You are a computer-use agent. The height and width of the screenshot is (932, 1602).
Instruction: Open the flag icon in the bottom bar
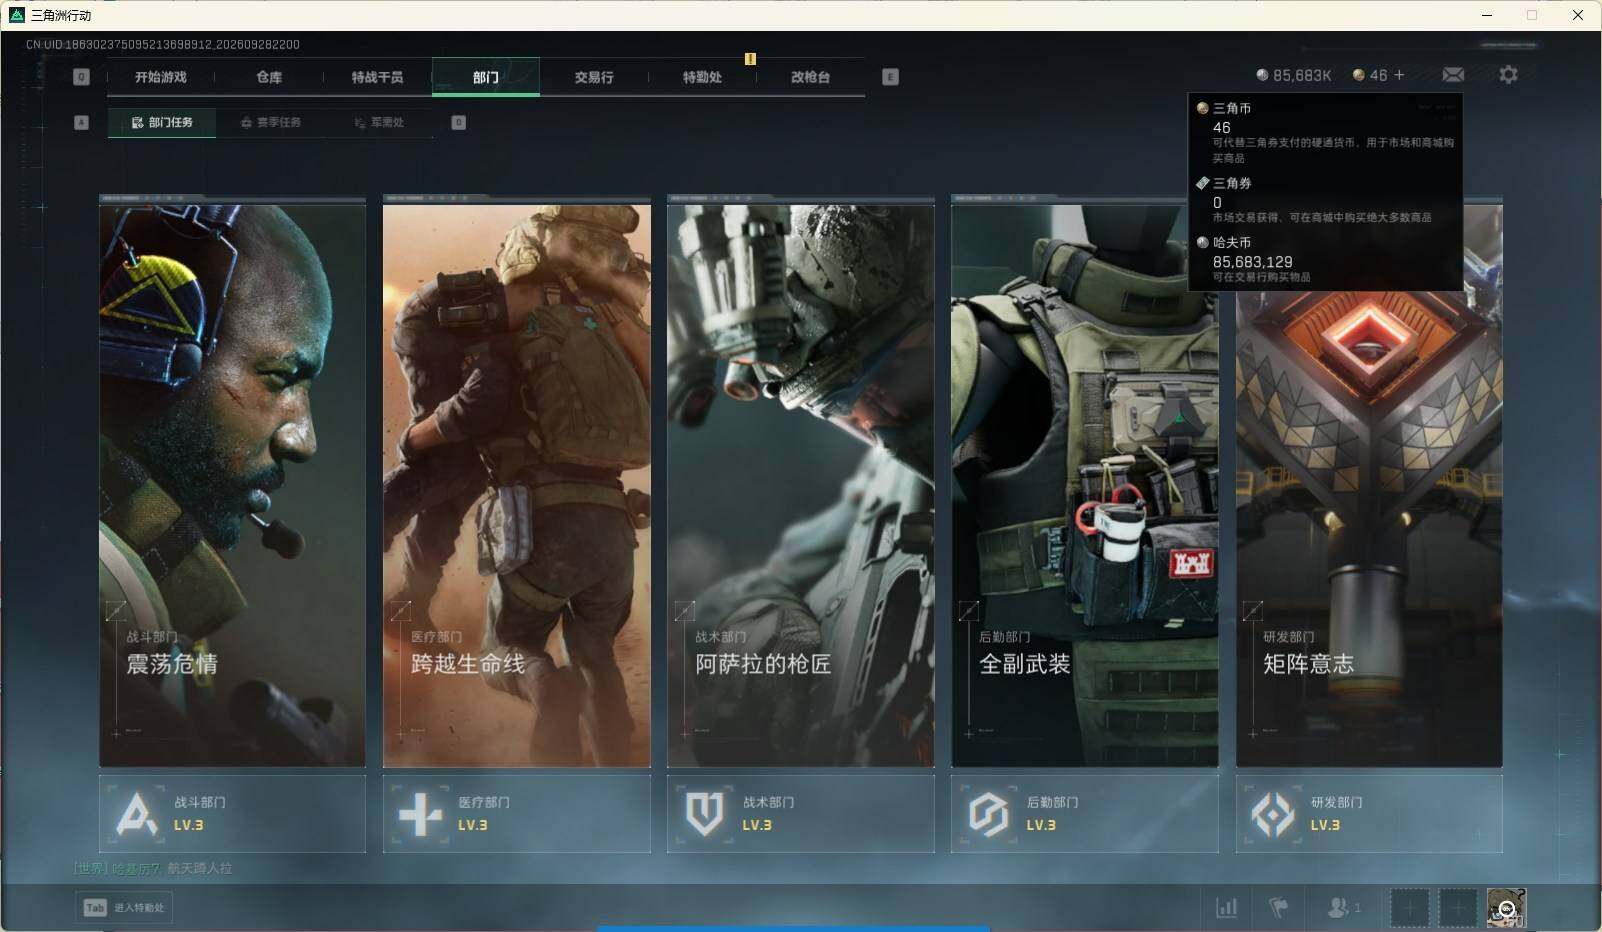1278,908
